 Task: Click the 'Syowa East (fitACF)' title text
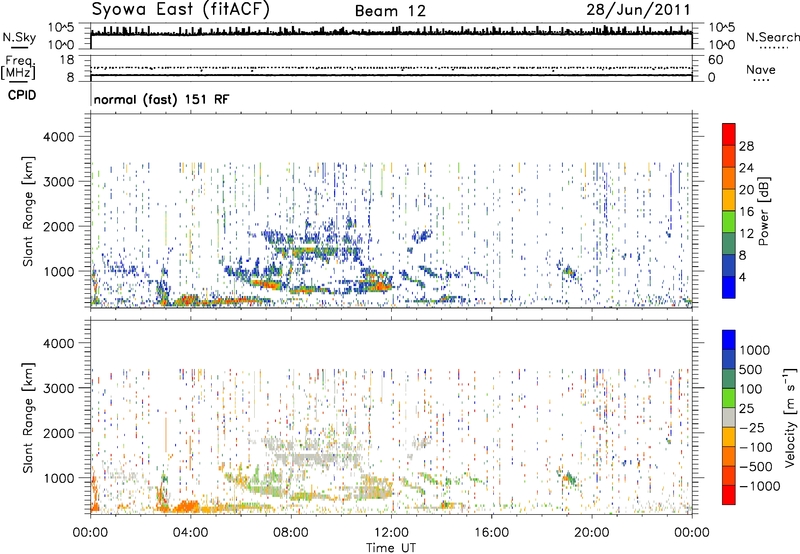(x=181, y=9)
